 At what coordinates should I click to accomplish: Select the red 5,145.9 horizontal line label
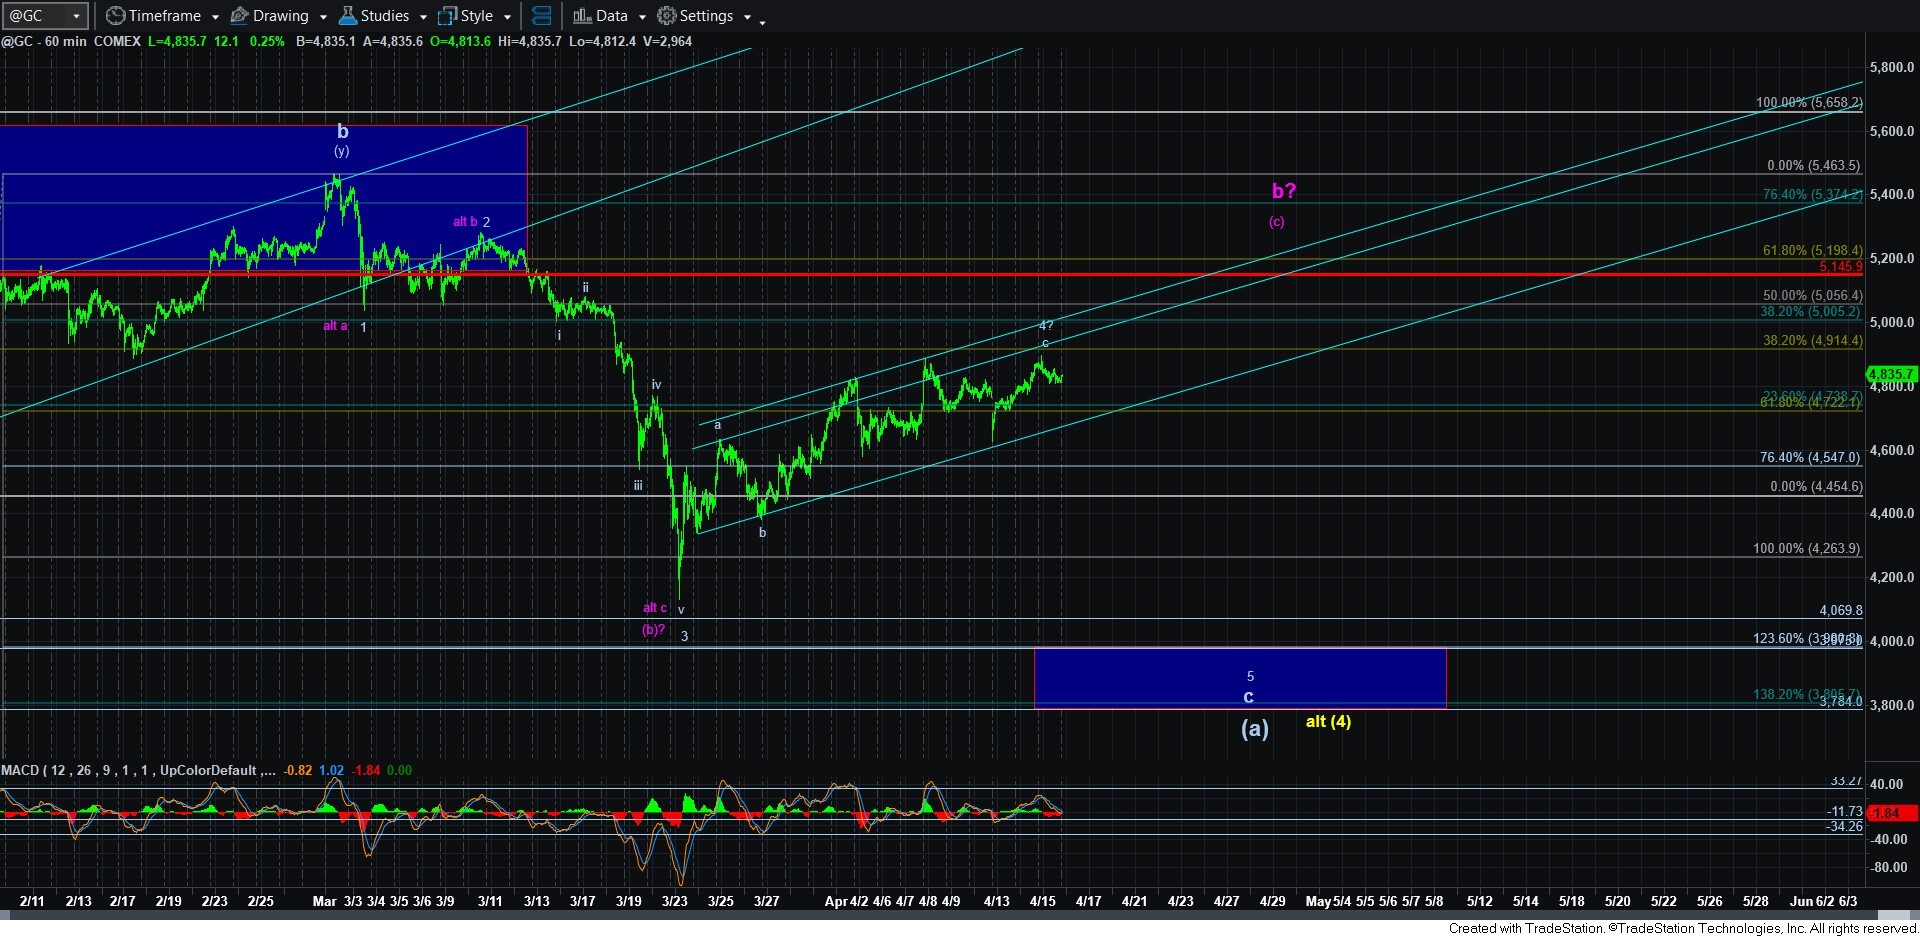pyautogui.click(x=1840, y=267)
